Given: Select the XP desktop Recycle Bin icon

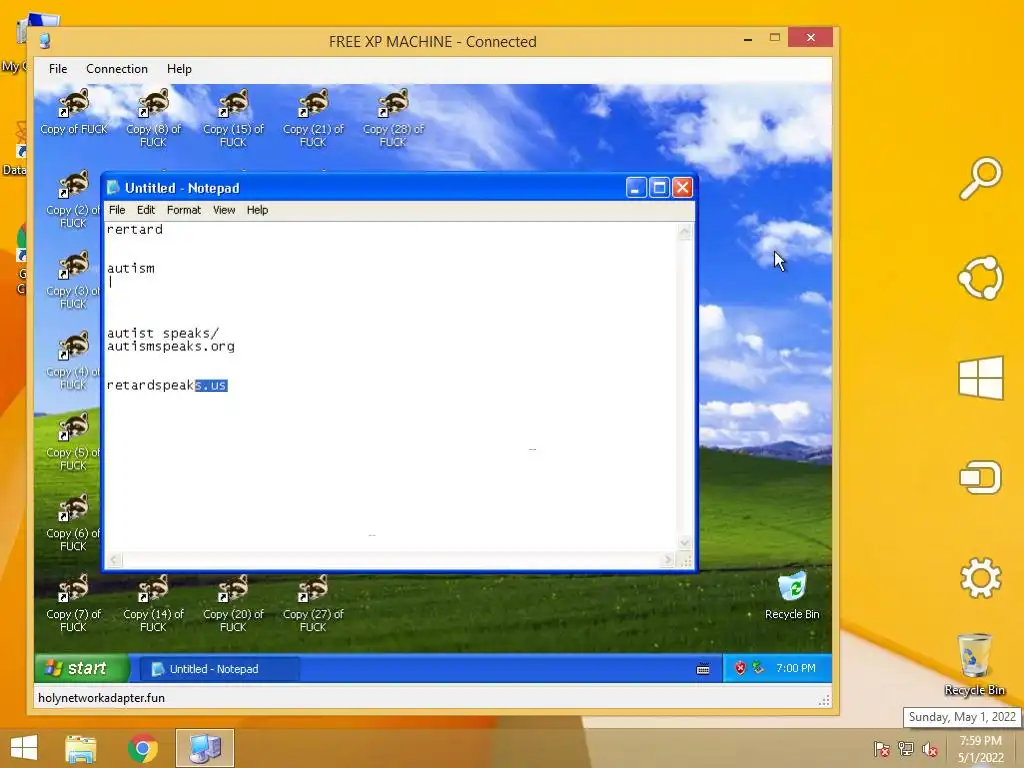Looking at the screenshot, I should (792, 596).
